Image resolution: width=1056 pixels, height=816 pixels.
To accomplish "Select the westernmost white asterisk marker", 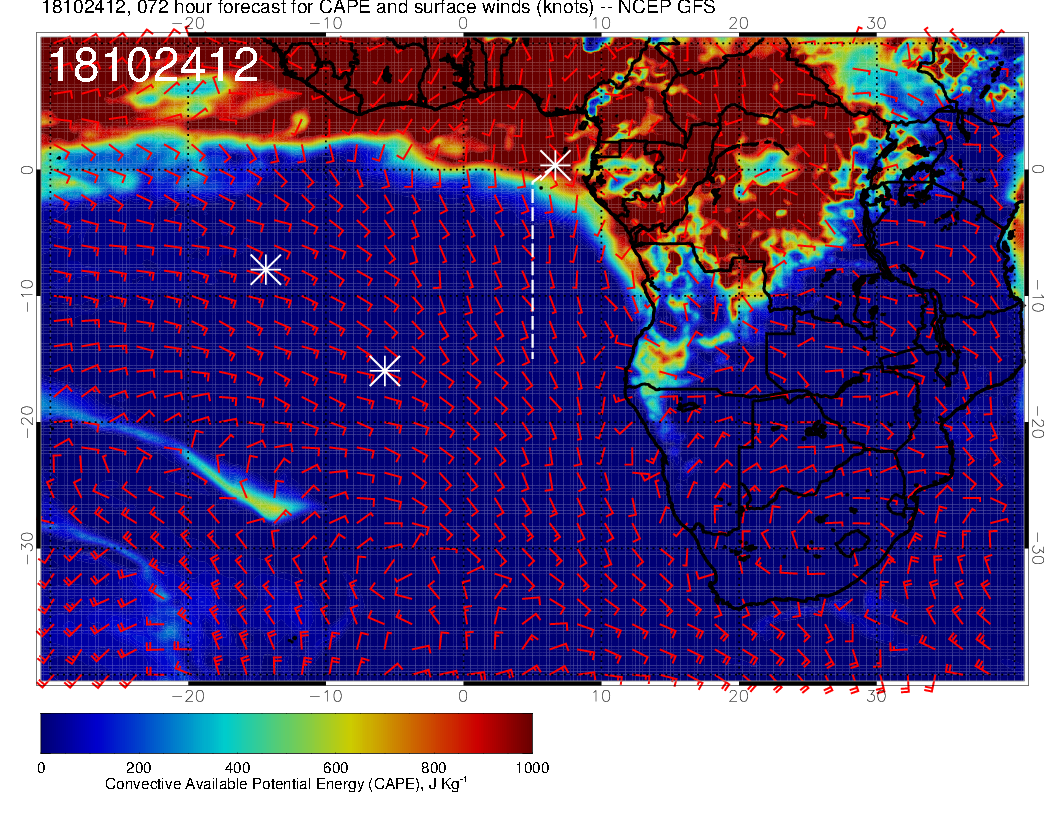I will 265,269.
